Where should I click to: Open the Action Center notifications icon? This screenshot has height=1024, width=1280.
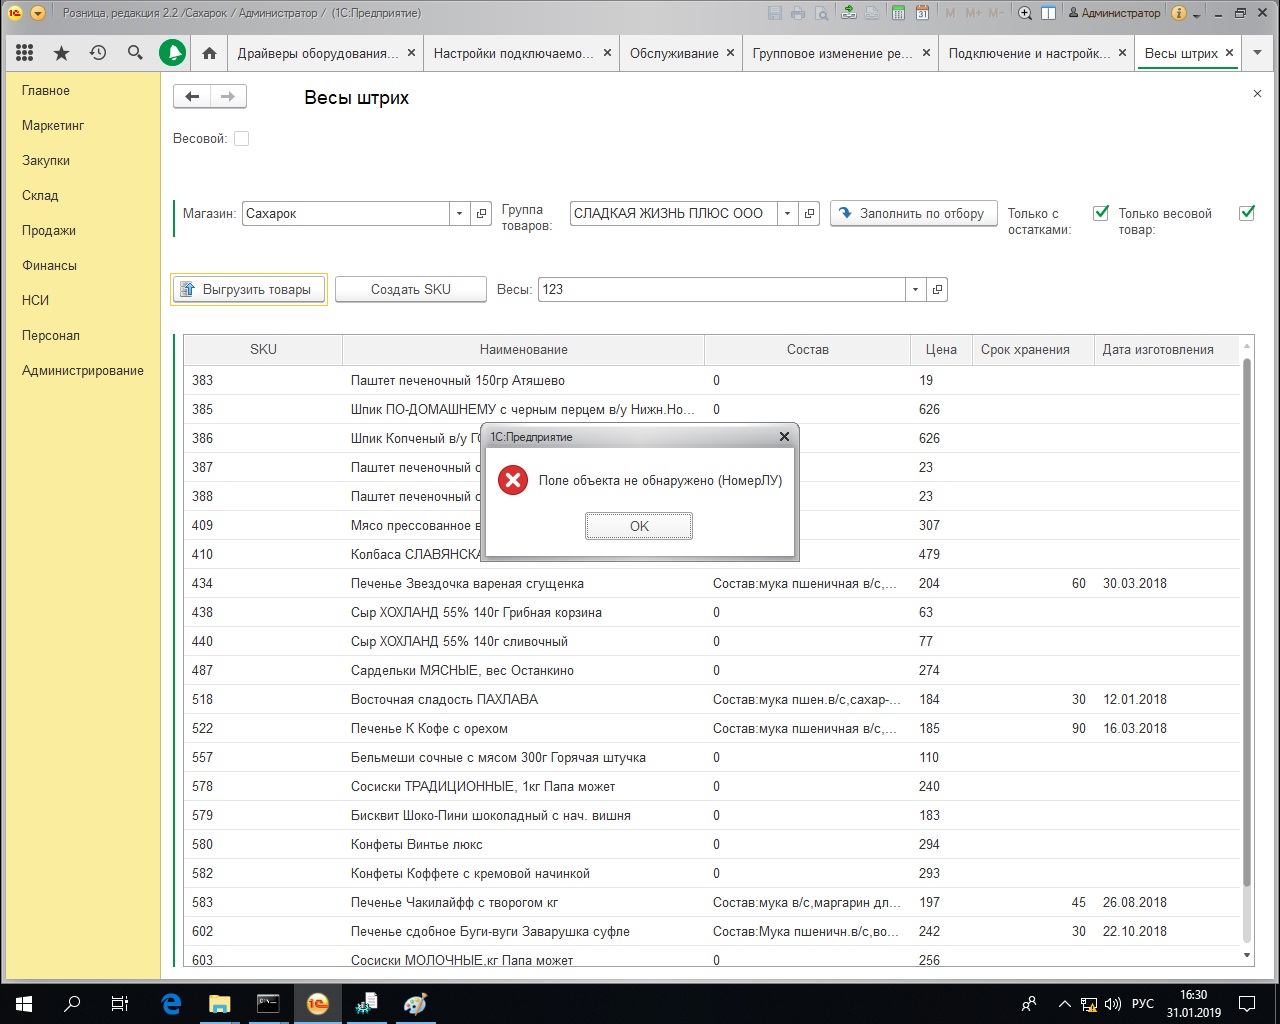pos(1247,1003)
